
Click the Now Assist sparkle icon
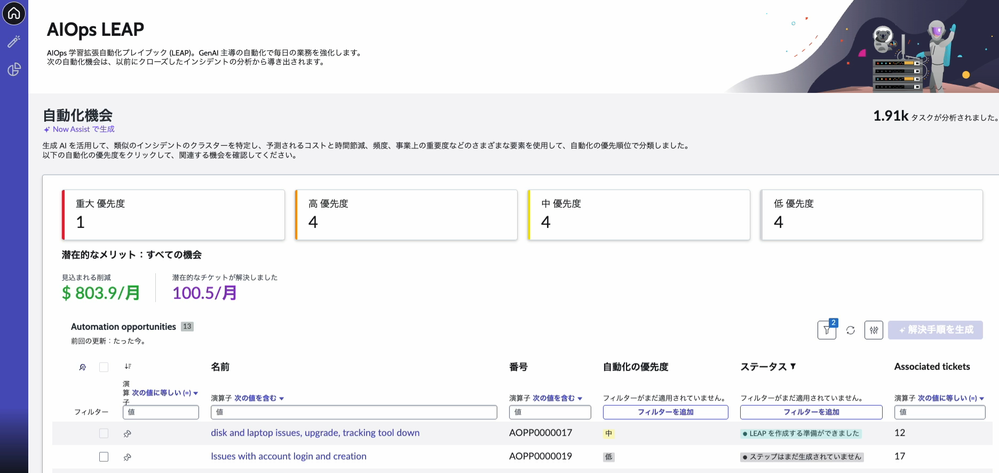coord(47,129)
